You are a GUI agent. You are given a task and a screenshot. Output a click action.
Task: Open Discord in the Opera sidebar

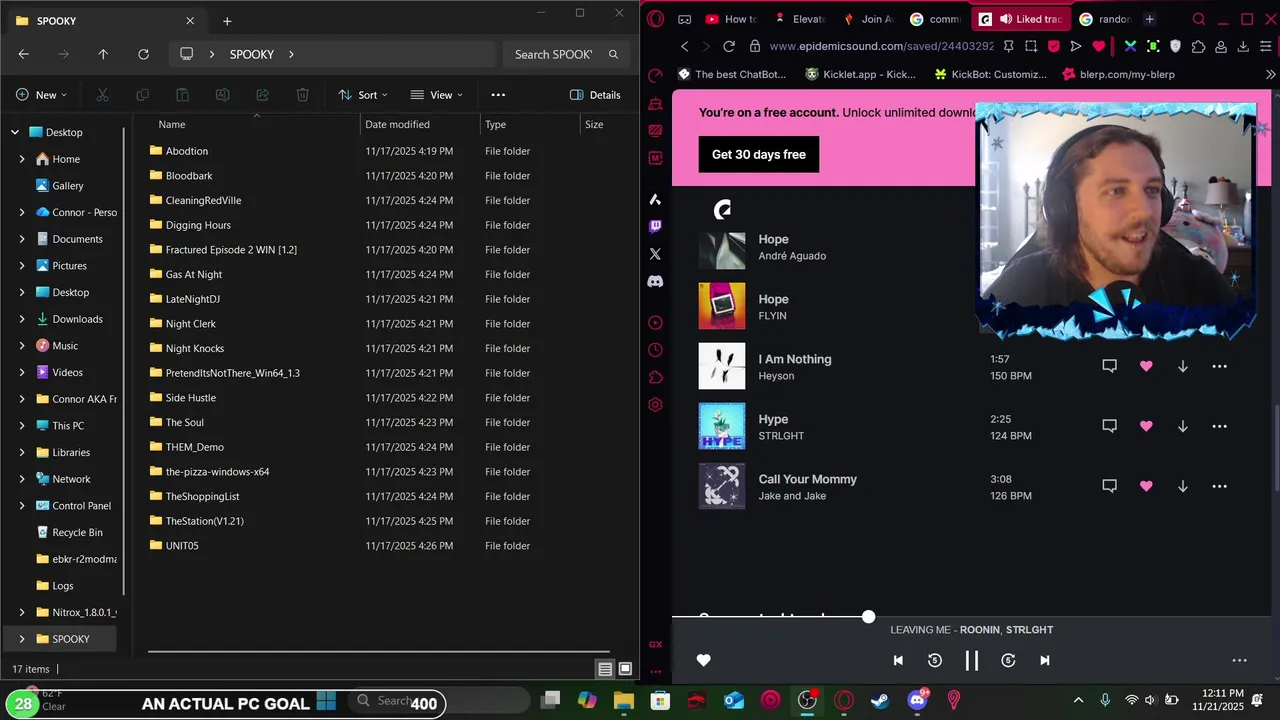pos(655,282)
